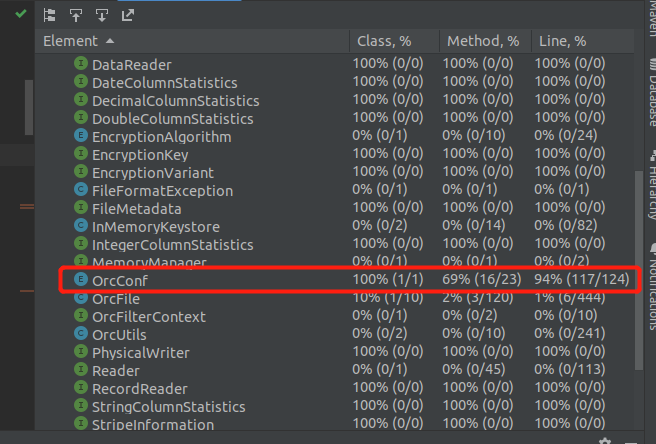The height and width of the screenshot is (444, 656).
Task: Click the DataReader interface icon
Action: [x=81, y=64]
